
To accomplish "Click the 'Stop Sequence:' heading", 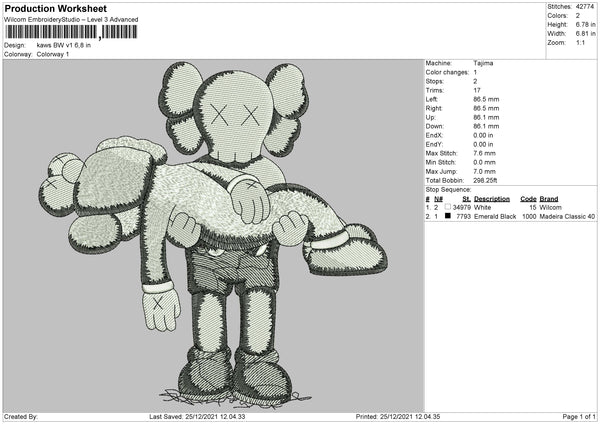I will point(448,190).
